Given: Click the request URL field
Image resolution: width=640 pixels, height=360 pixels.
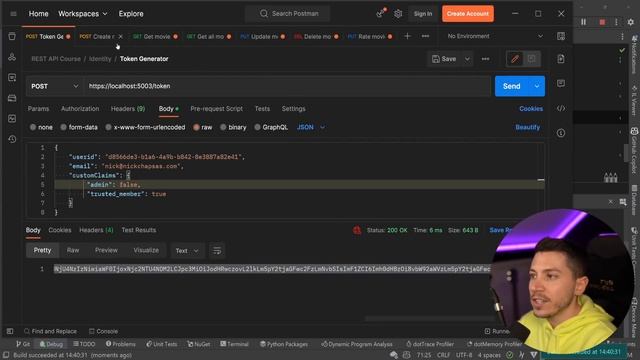Looking at the screenshot, I should pyautogui.click(x=287, y=86).
